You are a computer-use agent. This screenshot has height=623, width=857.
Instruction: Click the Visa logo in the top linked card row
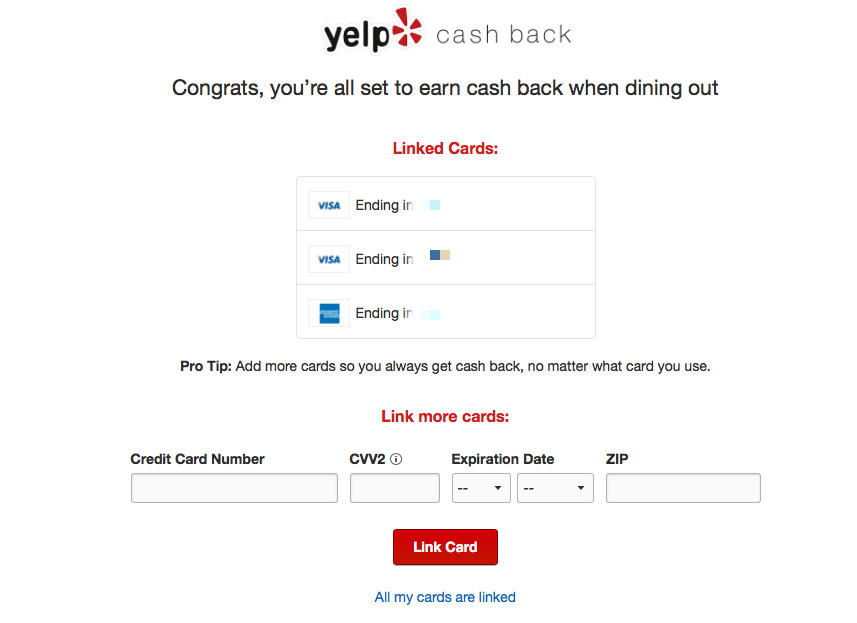tap(329, 205)
